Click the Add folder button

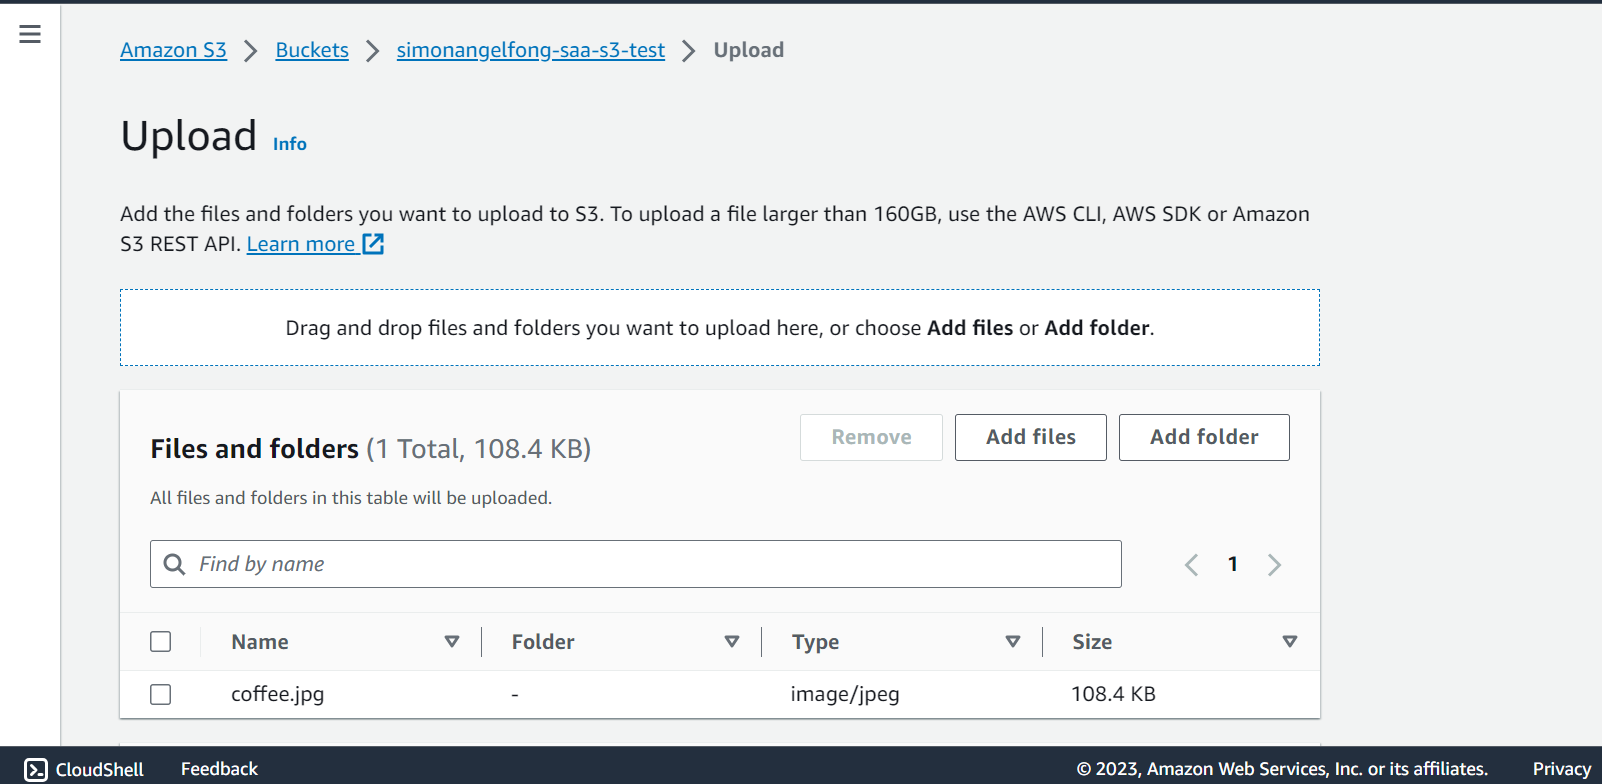pos(1204,437)
